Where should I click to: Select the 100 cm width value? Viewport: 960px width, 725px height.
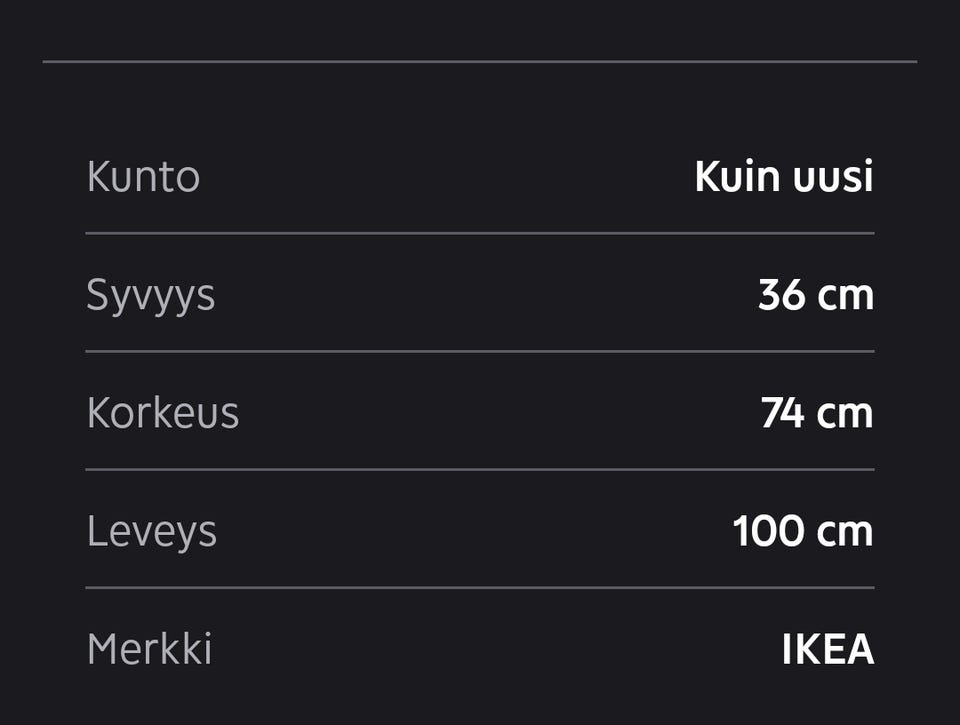point(803,531)
